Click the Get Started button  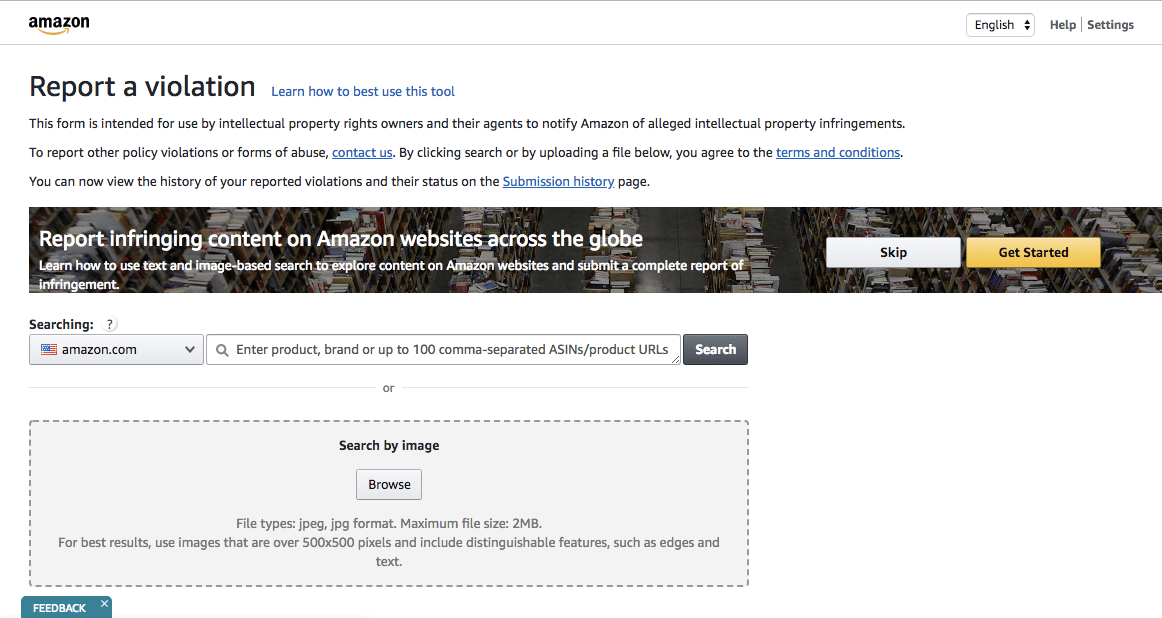click(x=1033, y=253)
